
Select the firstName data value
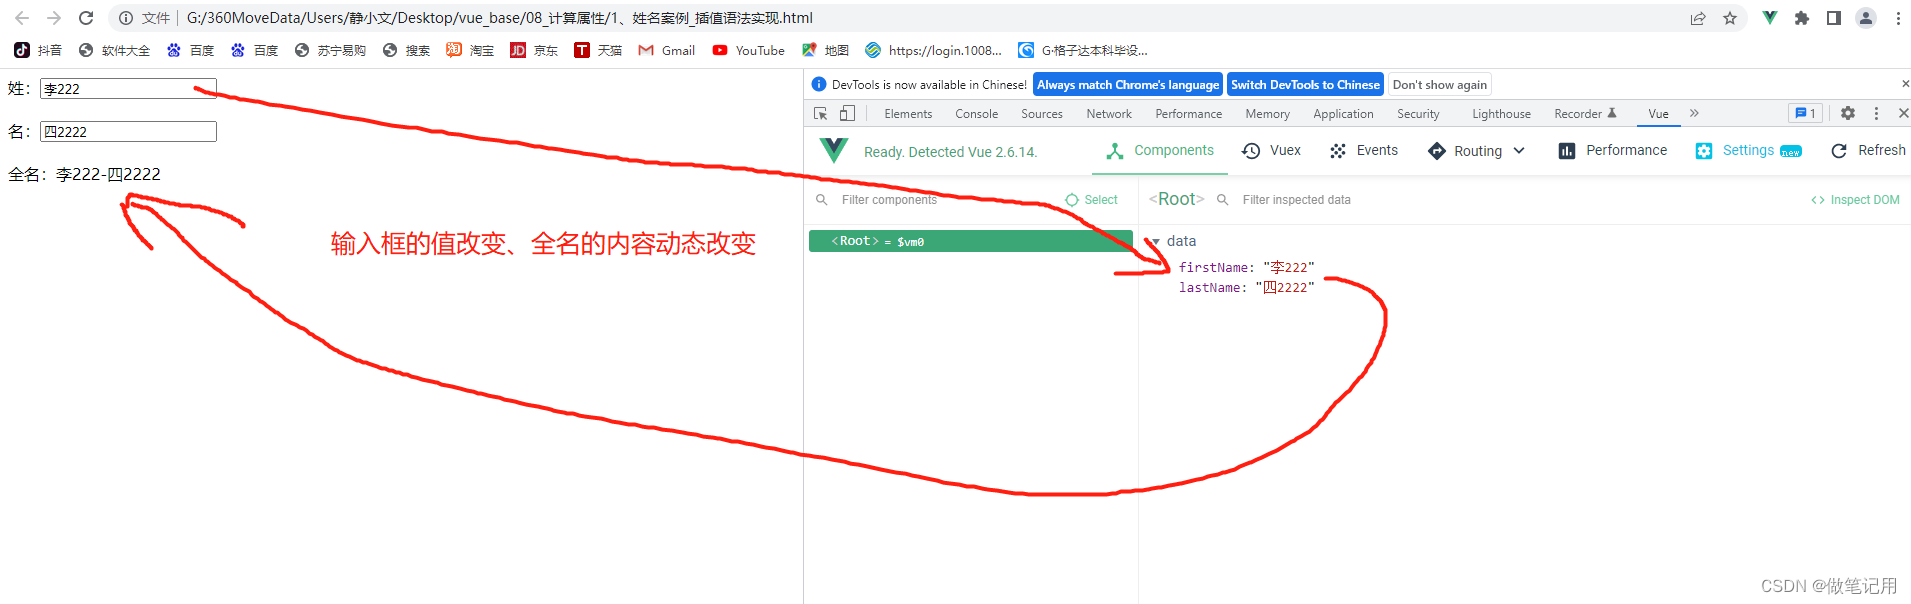1289,267
